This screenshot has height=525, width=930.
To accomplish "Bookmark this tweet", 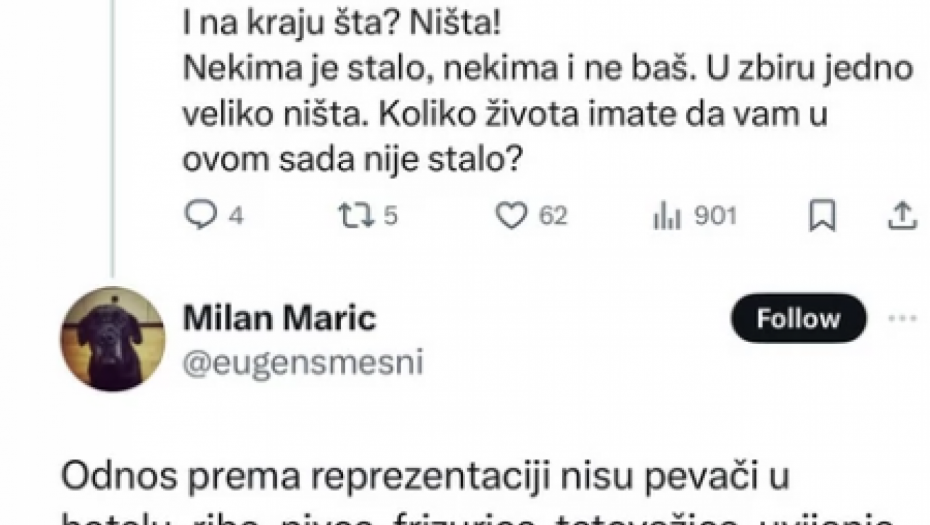I will click(822, 216).
